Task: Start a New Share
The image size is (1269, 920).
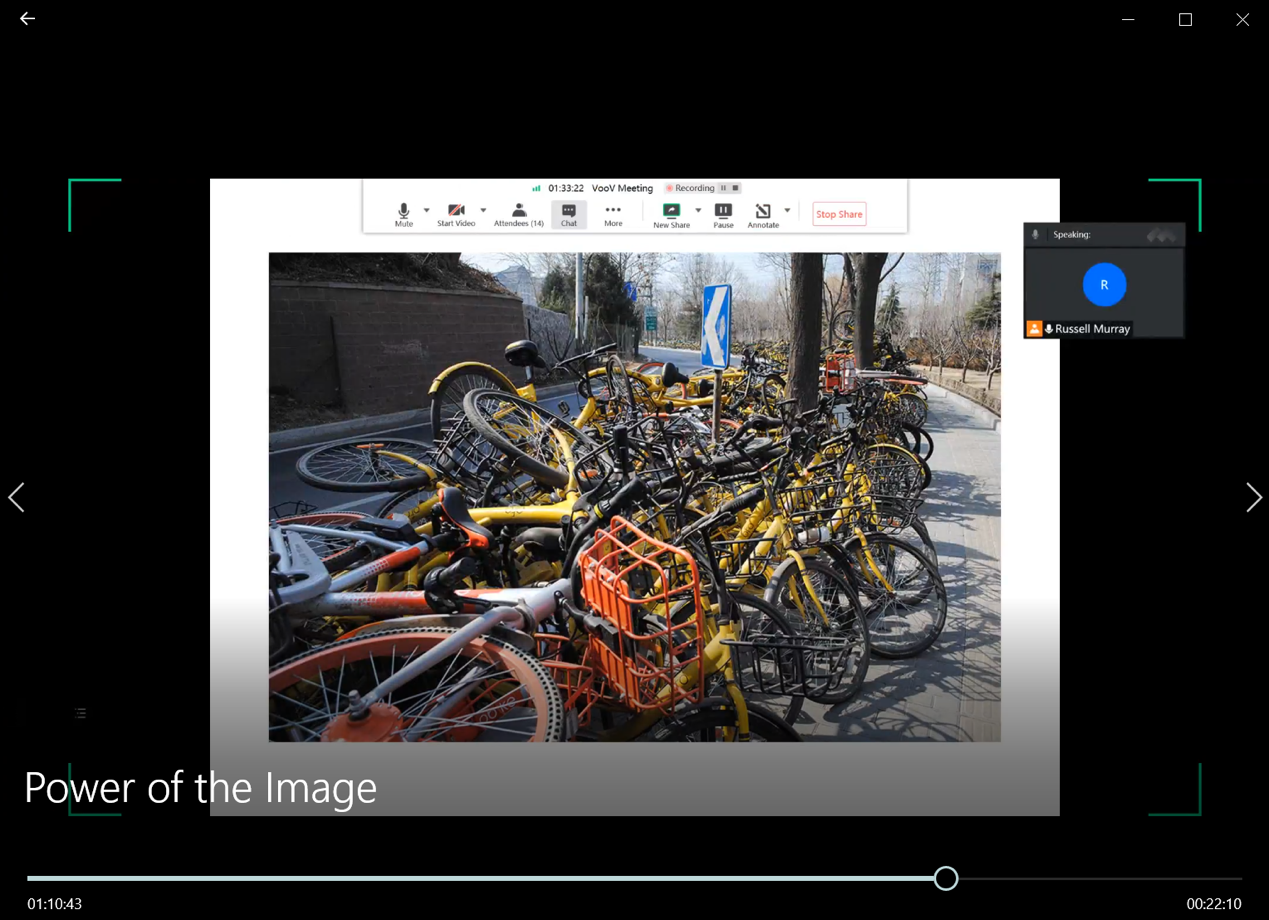Action: click(671, 214)
